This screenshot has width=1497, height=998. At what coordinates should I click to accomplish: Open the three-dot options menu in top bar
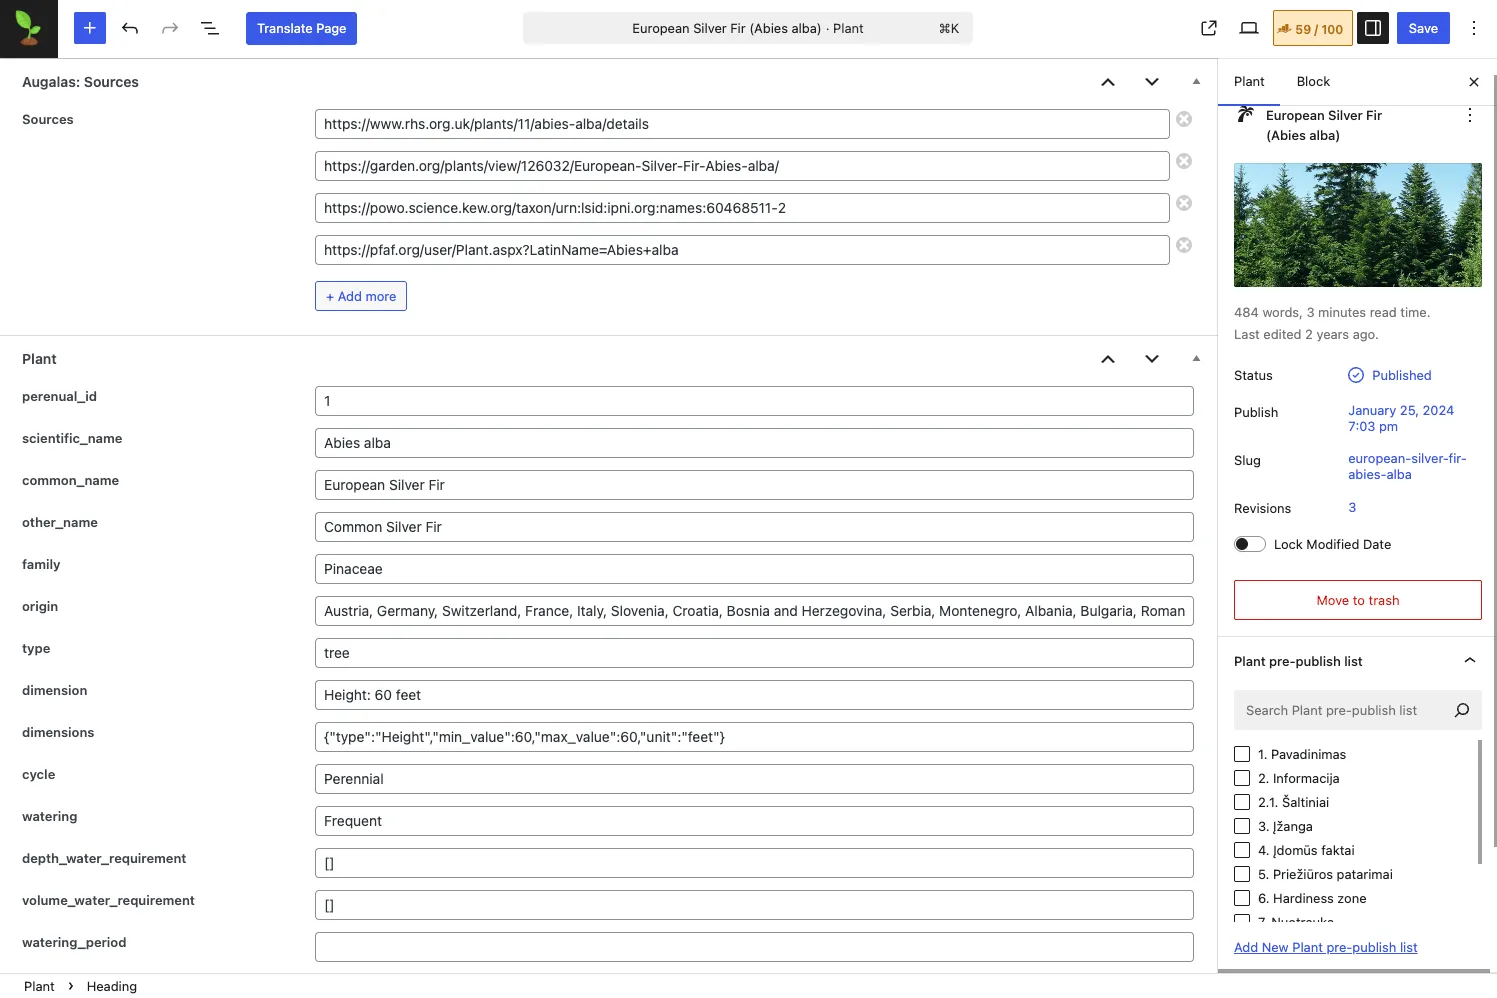click(1473, 28)
